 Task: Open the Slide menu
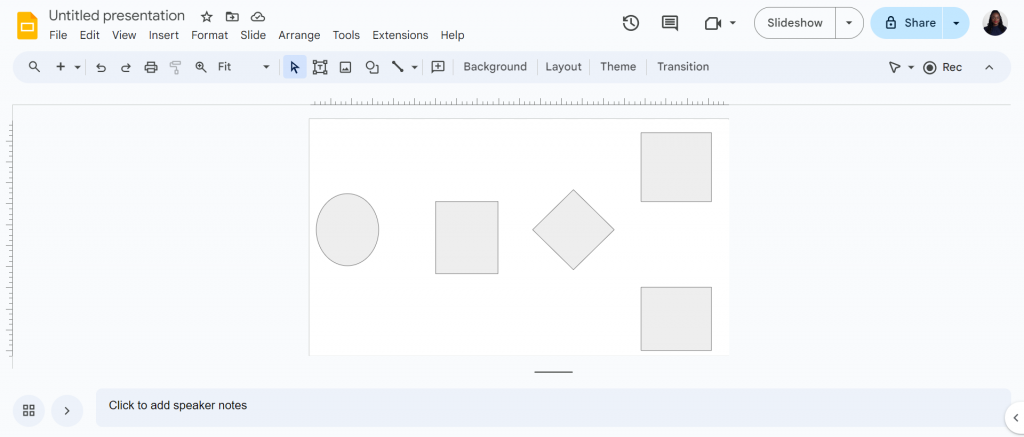click(x=253, y=35)
